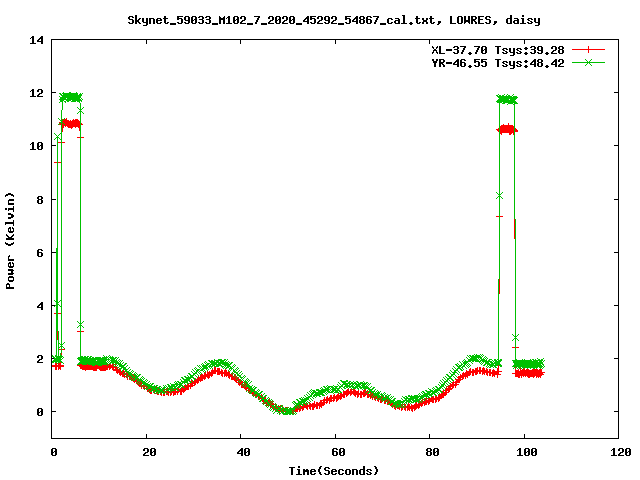The image size is (640, 480).
Task: Click the y-axis tick label 14
Action: click(37, 40)
